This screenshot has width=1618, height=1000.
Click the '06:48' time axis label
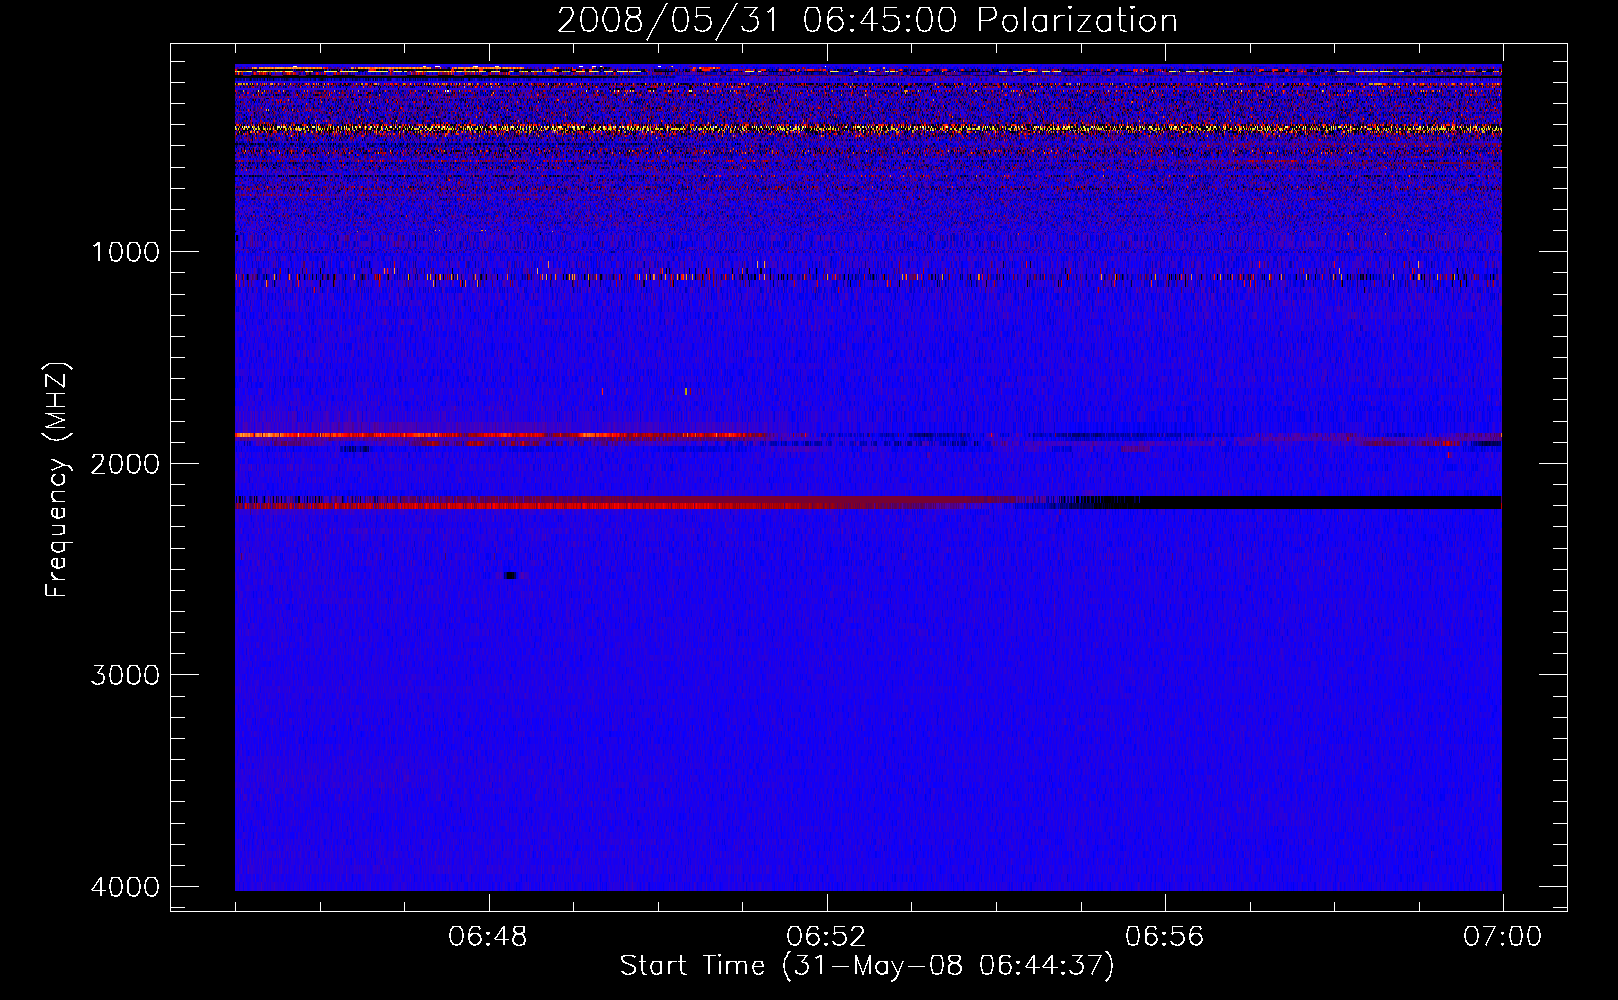click(x=488, y=937)
